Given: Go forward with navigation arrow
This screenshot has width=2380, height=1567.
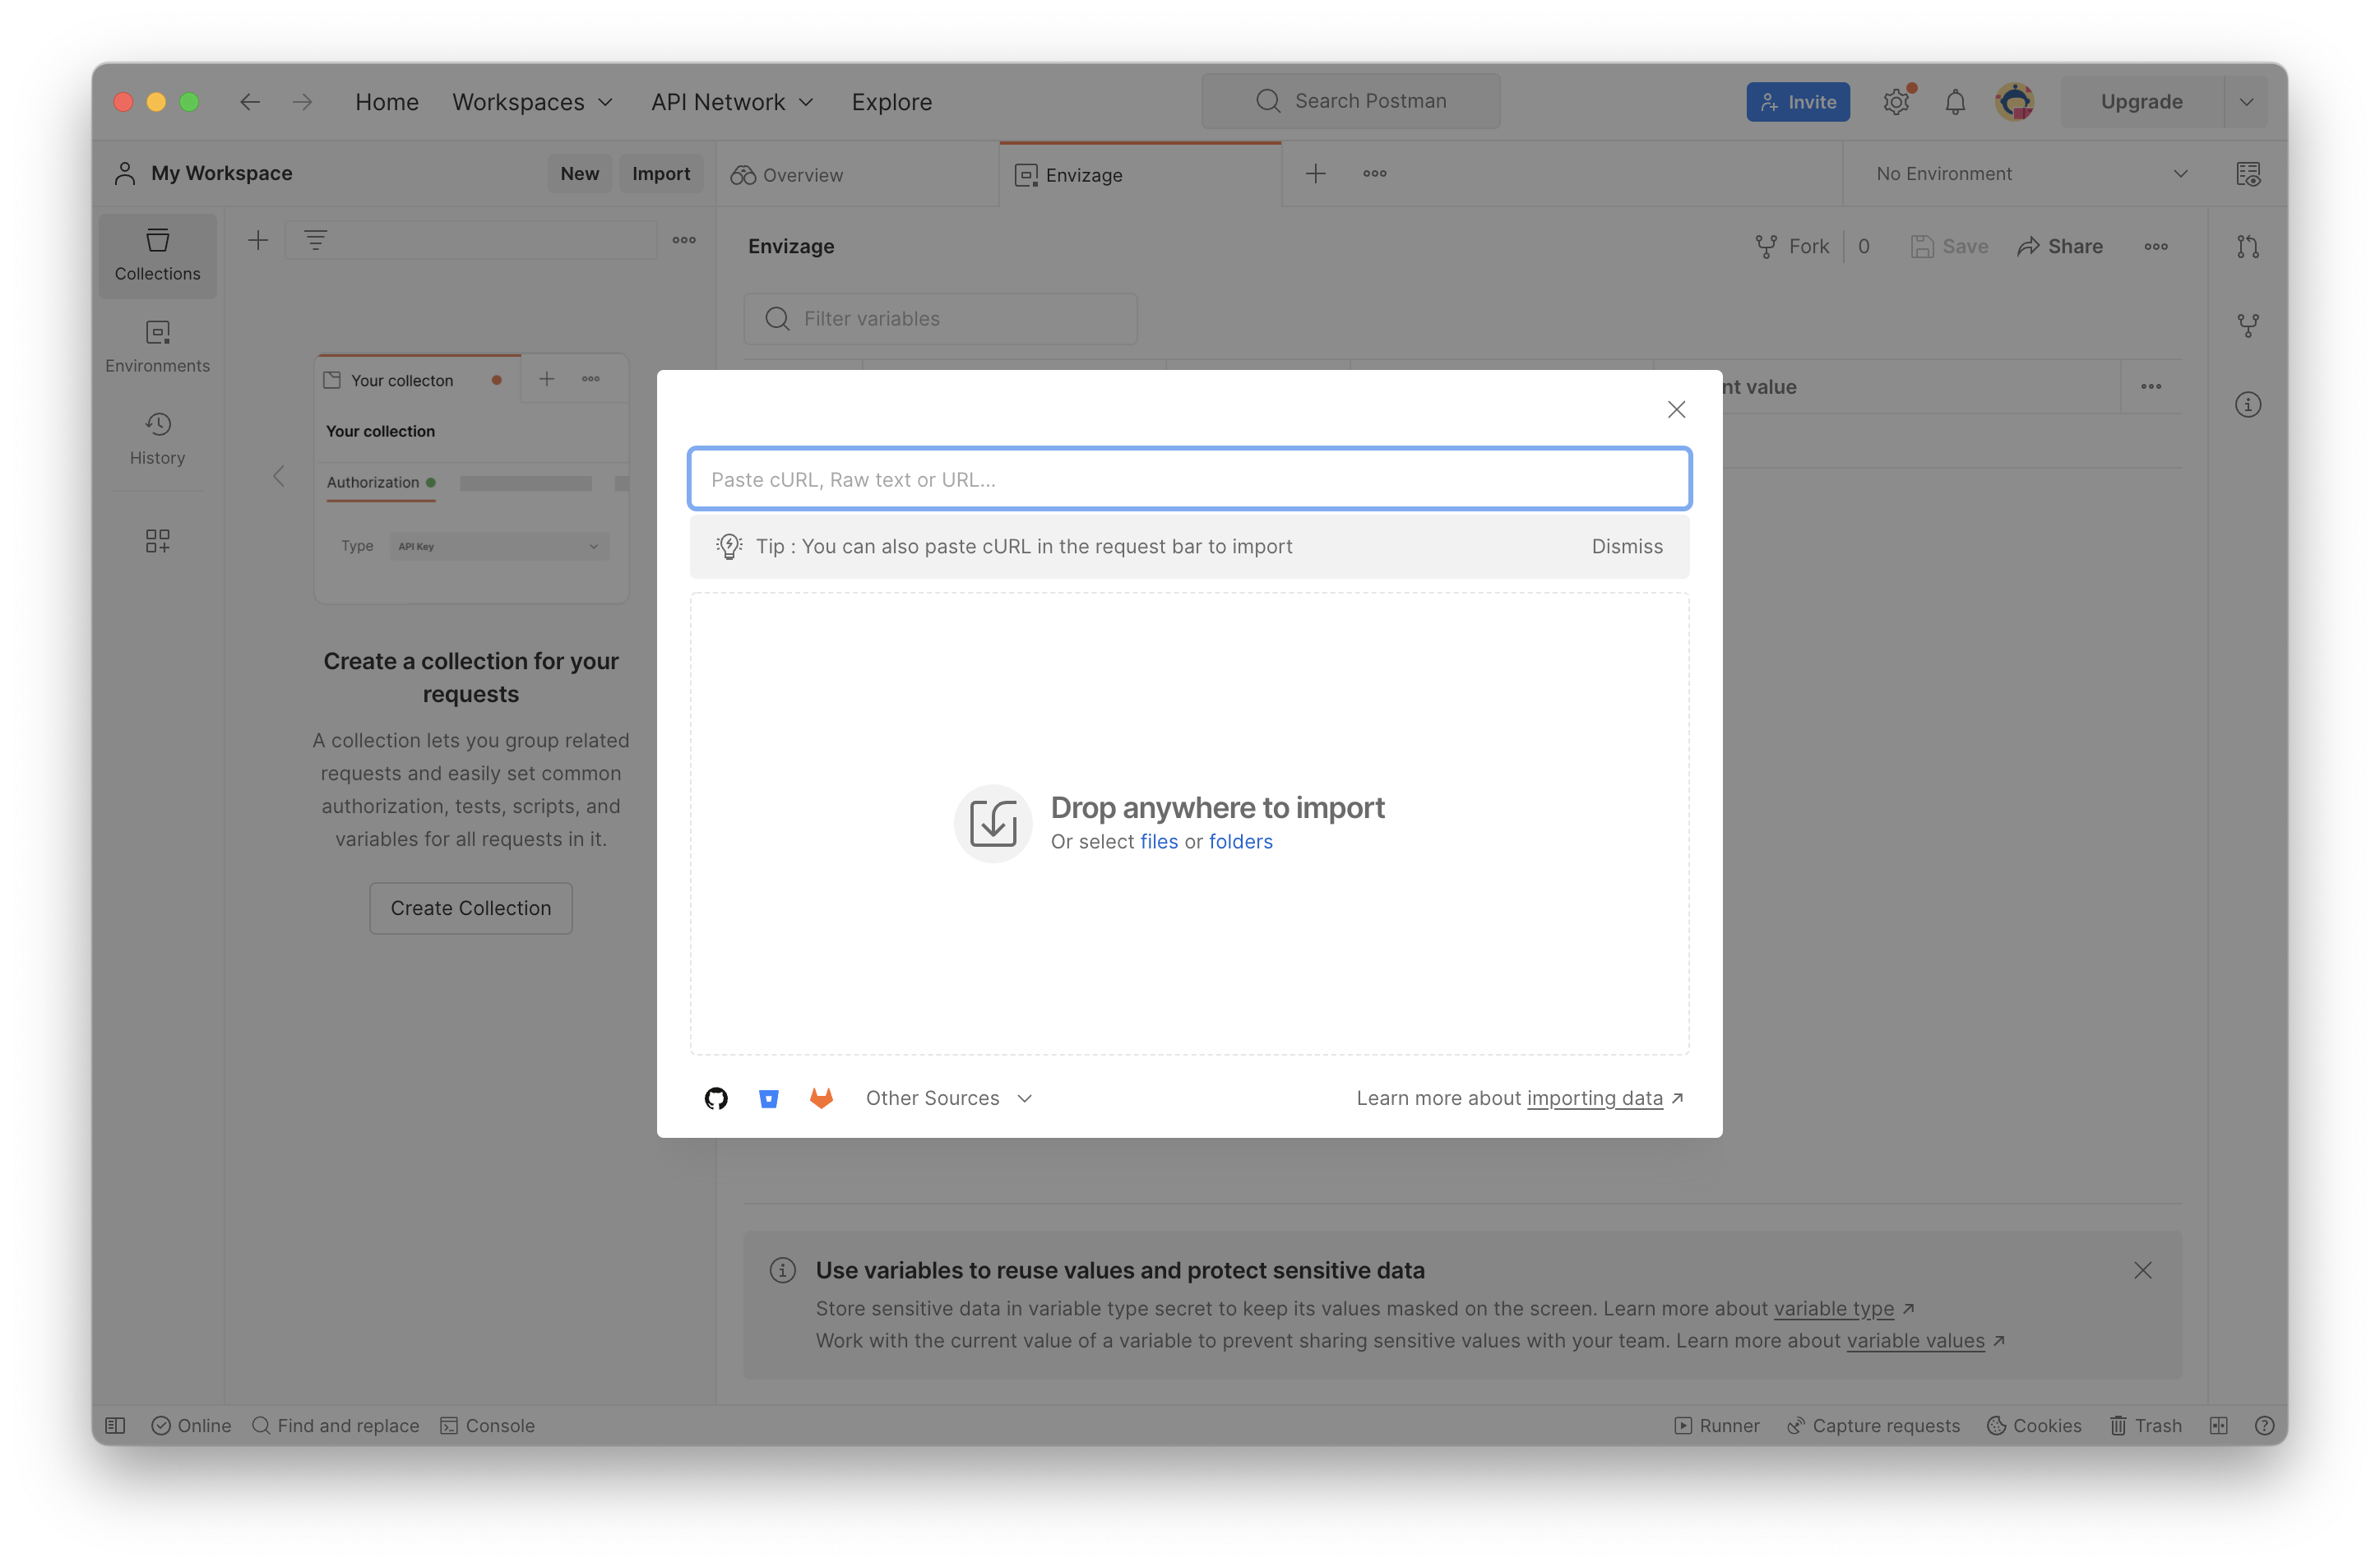Looking at the screenshot, I should point(303,102).
